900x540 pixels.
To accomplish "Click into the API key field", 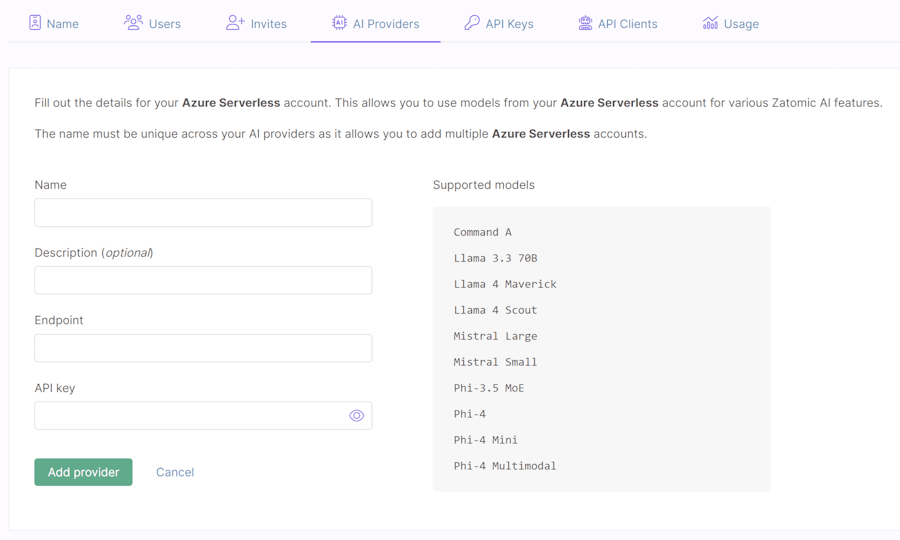I will pos(203,415).
